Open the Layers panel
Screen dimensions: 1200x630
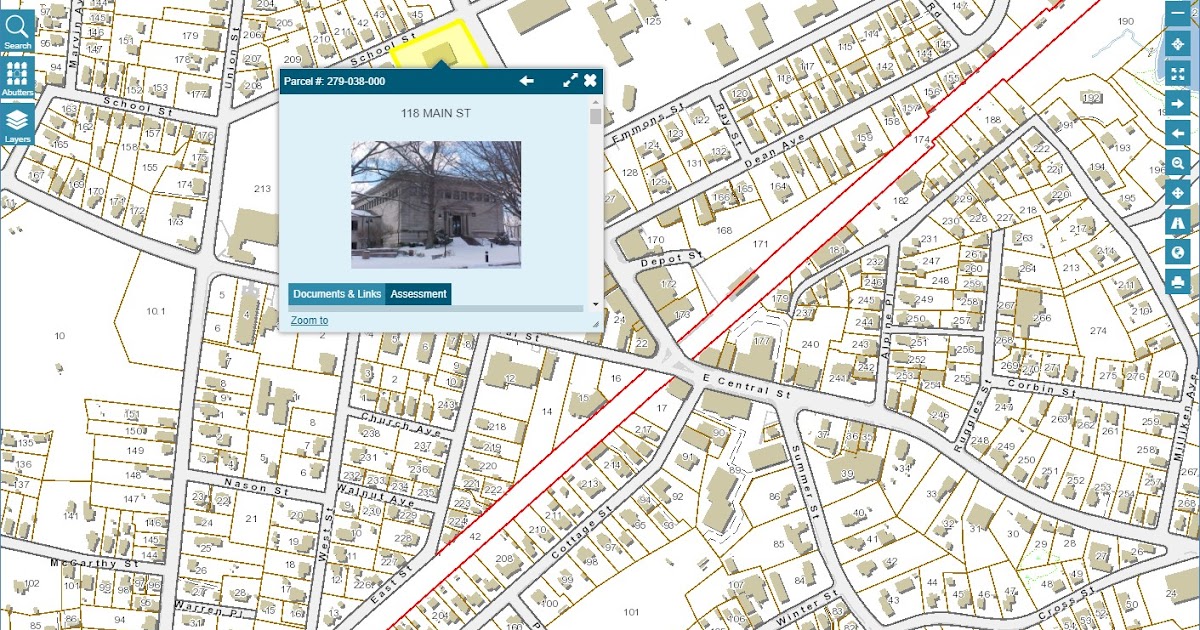pos(17,125)
